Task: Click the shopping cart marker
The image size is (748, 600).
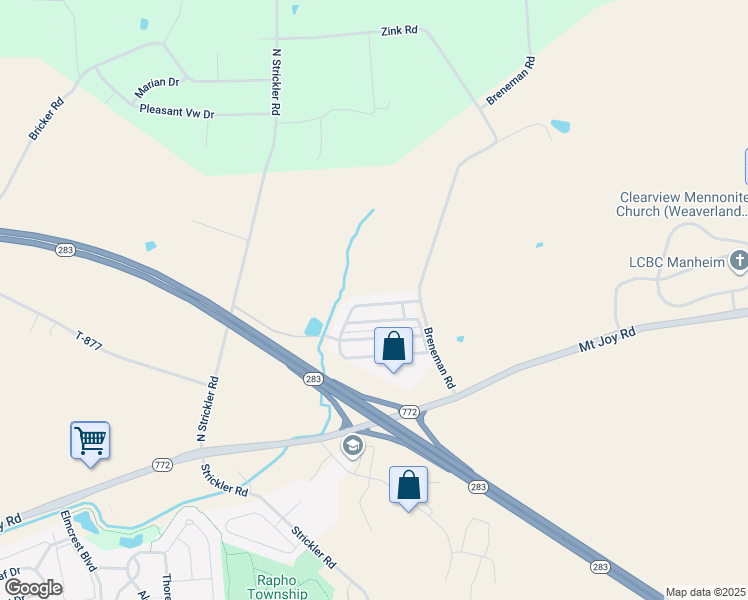Action: tap(90, 444)
